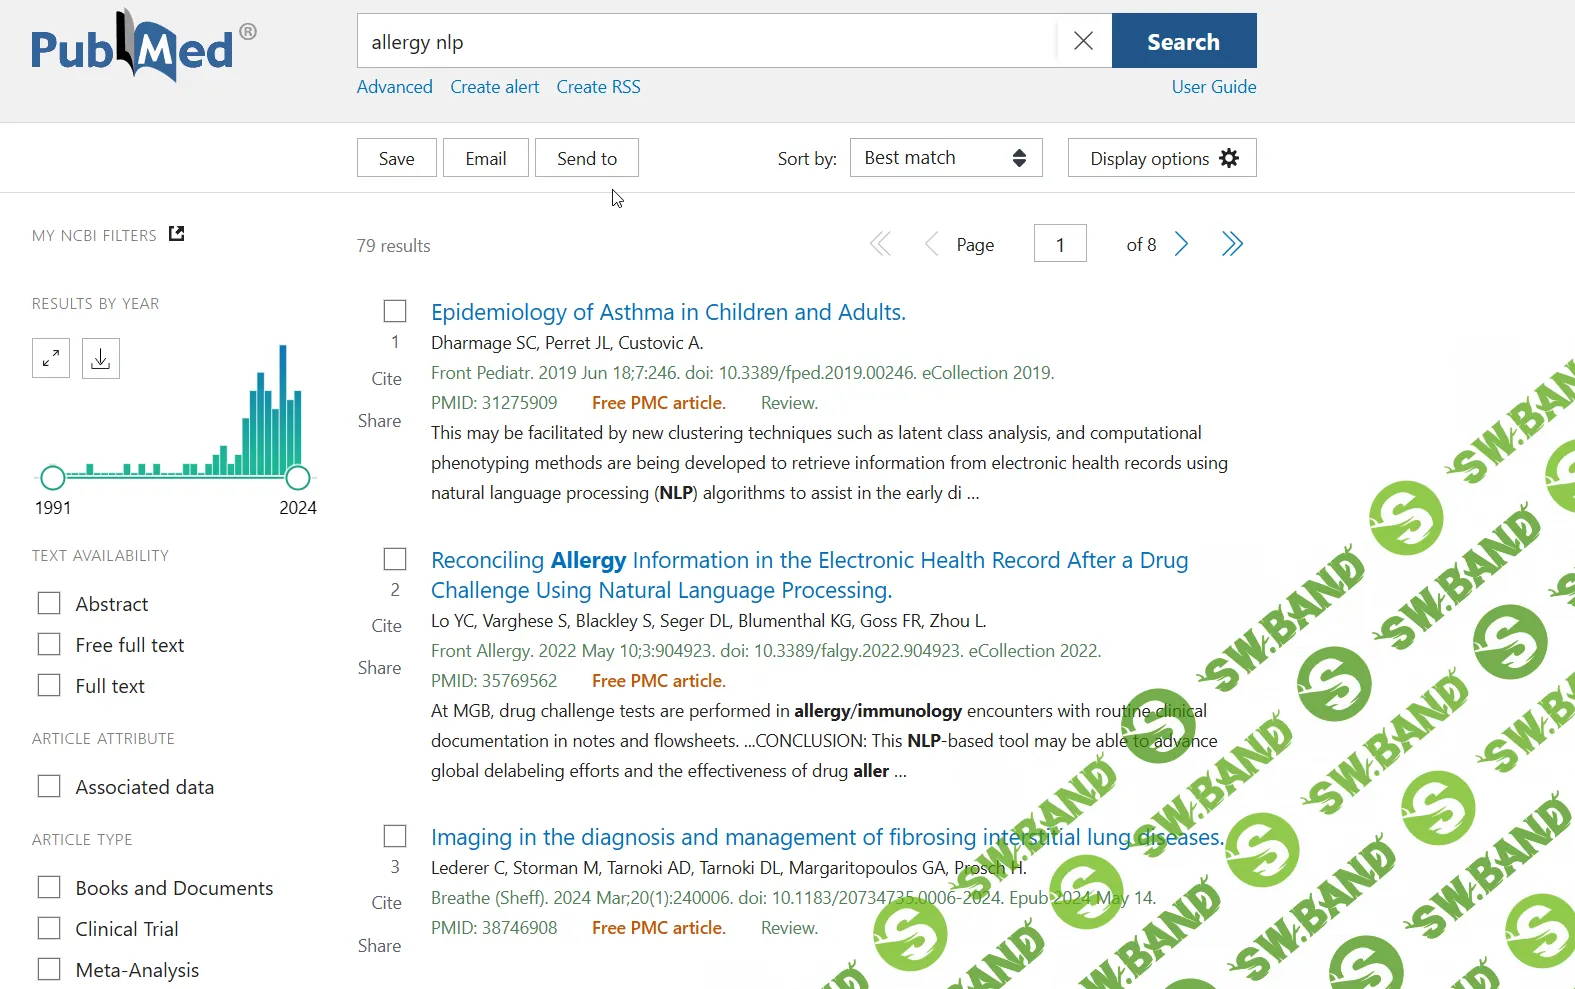
Task: Check the Clinical Trial article type
Action: [x=49, y=929]
